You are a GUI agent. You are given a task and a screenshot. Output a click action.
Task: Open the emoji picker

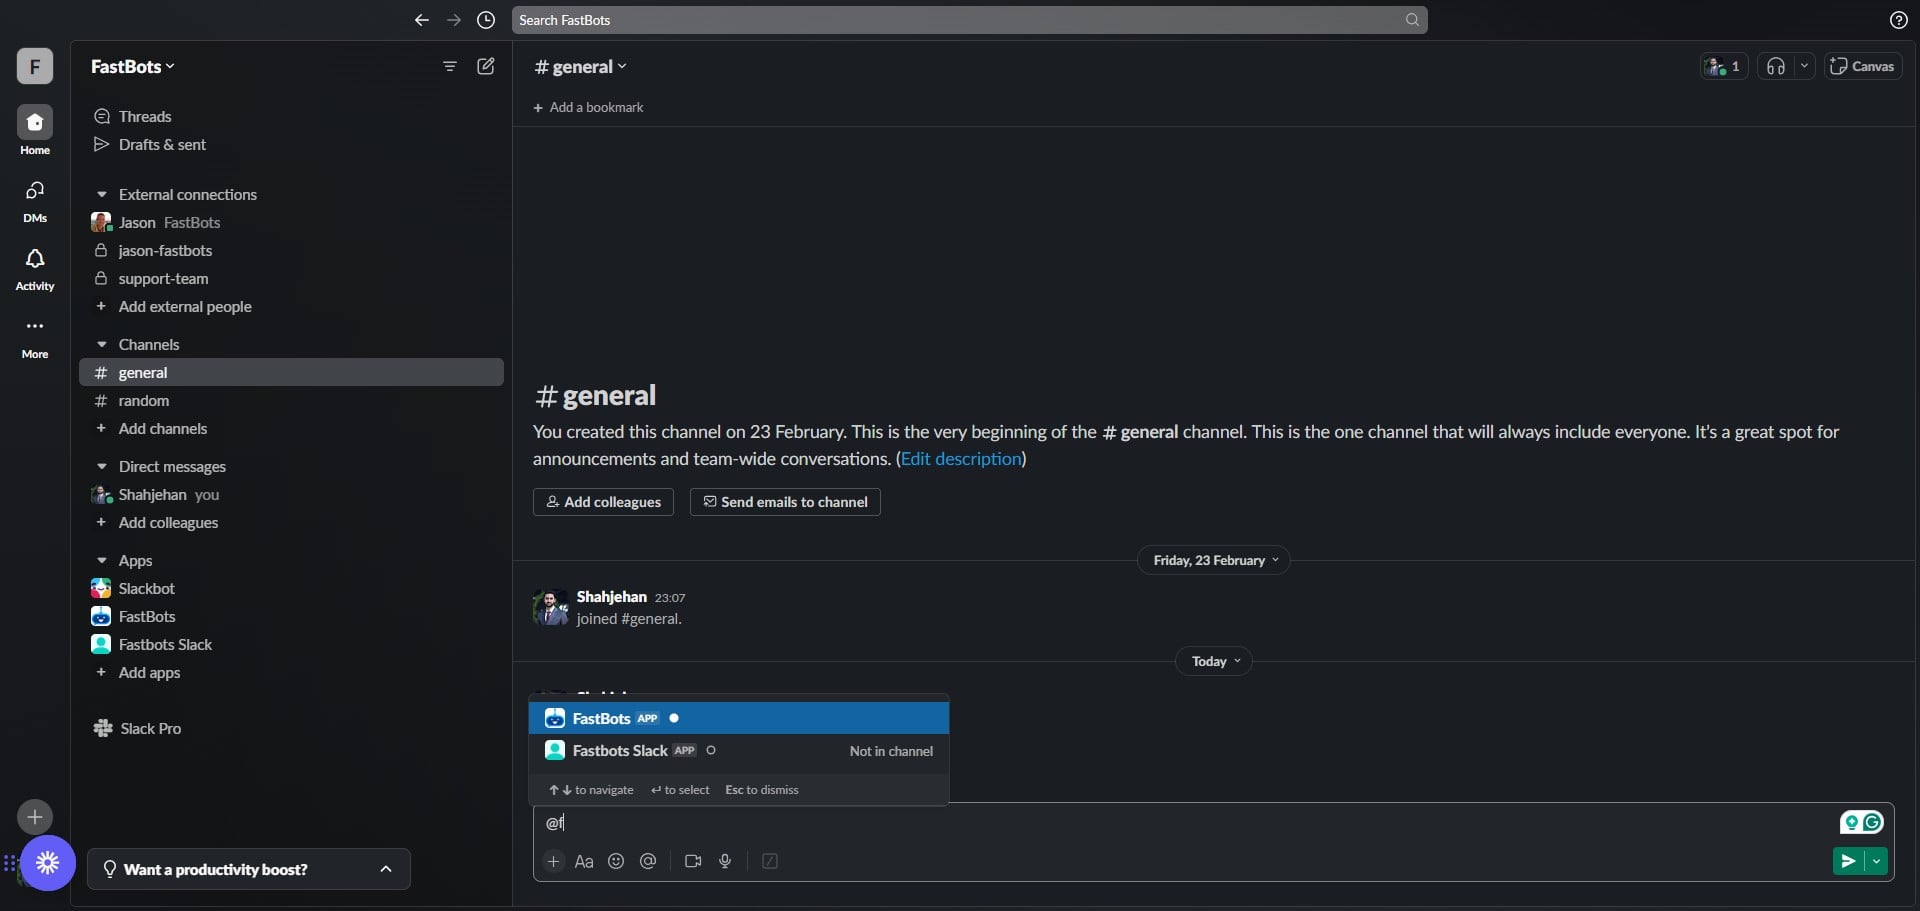click(616, 861)
